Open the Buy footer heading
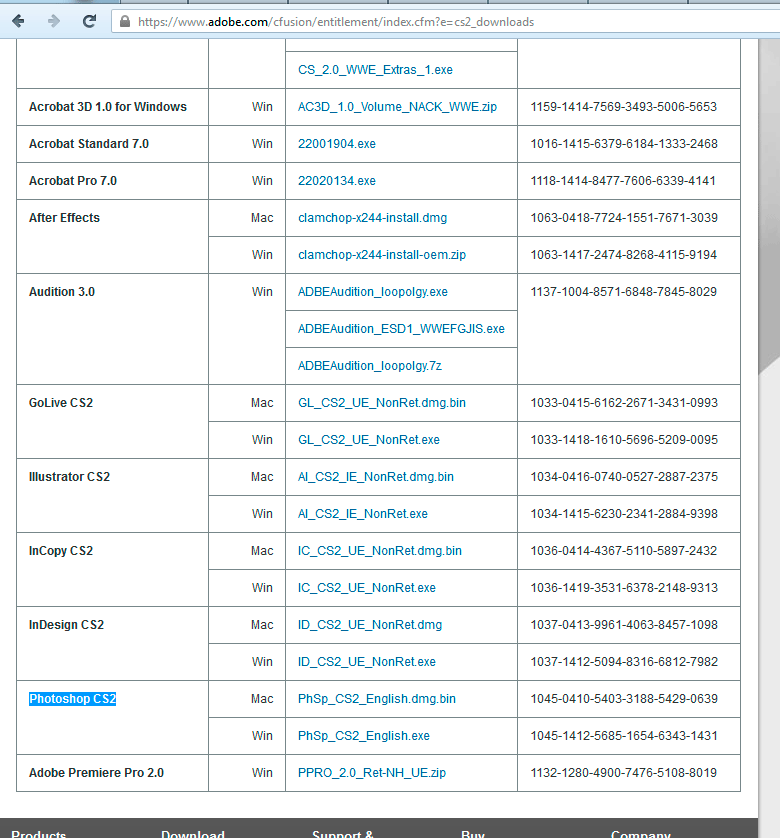Viewport: 780px width, 838px height. 473,834
